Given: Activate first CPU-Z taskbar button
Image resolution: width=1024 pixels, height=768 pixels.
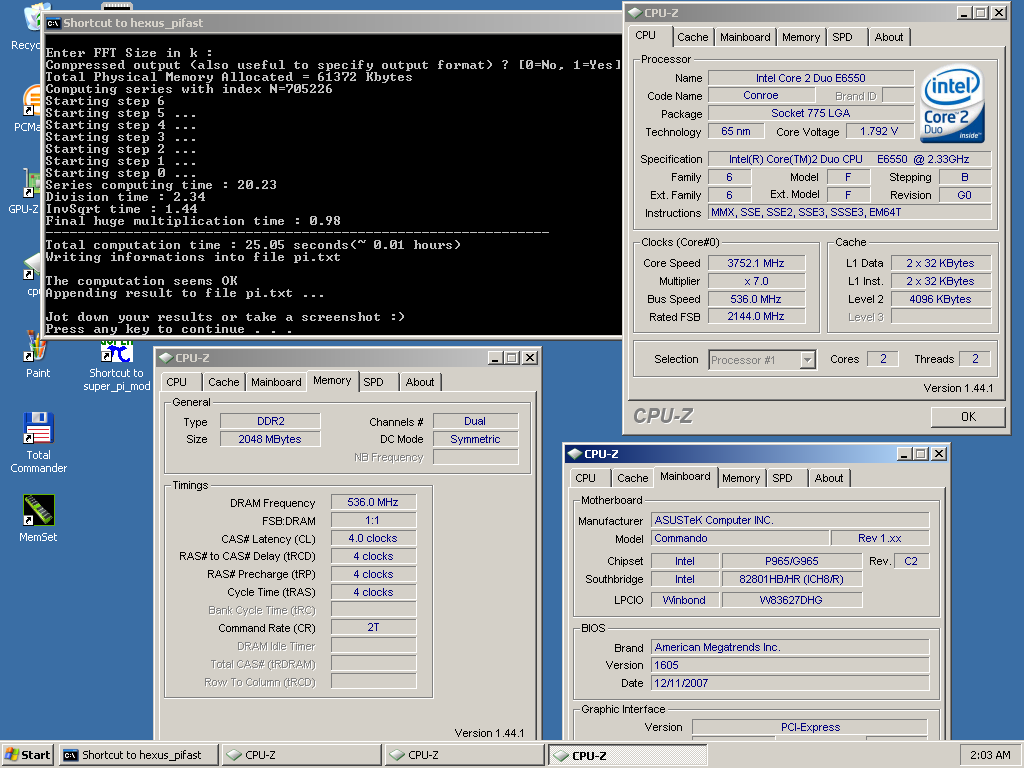Looking at the screenshot, I should click(301, 755).
